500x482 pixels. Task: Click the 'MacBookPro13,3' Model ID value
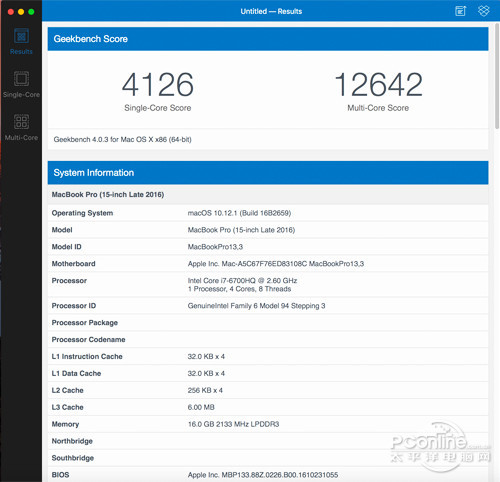tap(215, 247)
